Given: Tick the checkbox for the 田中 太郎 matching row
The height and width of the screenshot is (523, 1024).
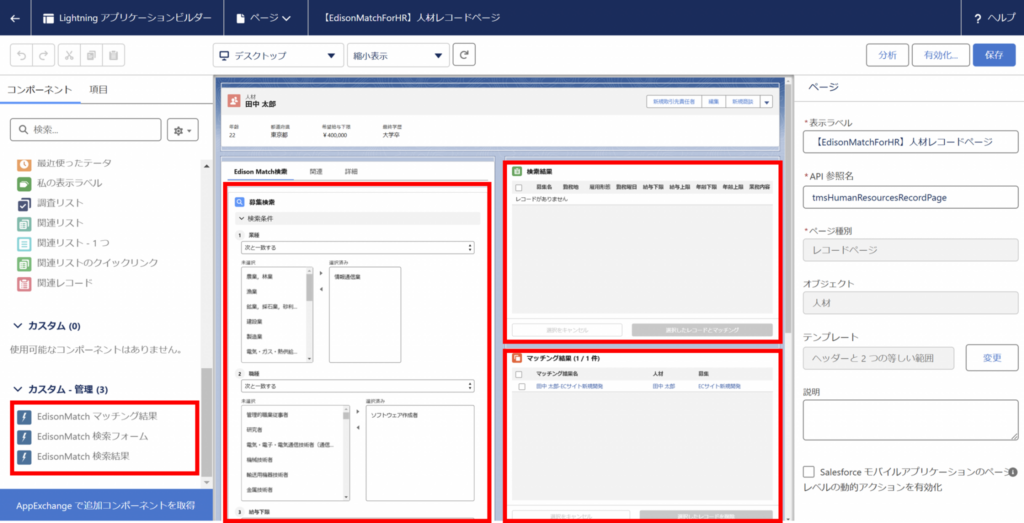Looking at the screenshot, I should (520, 386).
